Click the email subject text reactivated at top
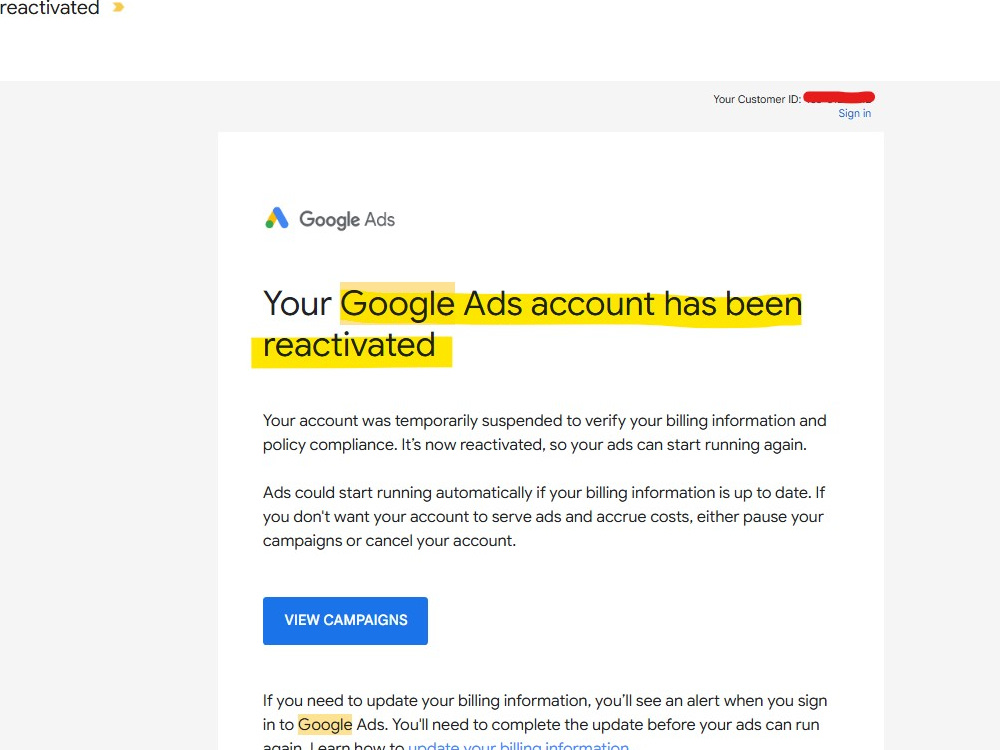Image resolution: width=1000 pixels, height=750 pixels. tap(50, 8)
